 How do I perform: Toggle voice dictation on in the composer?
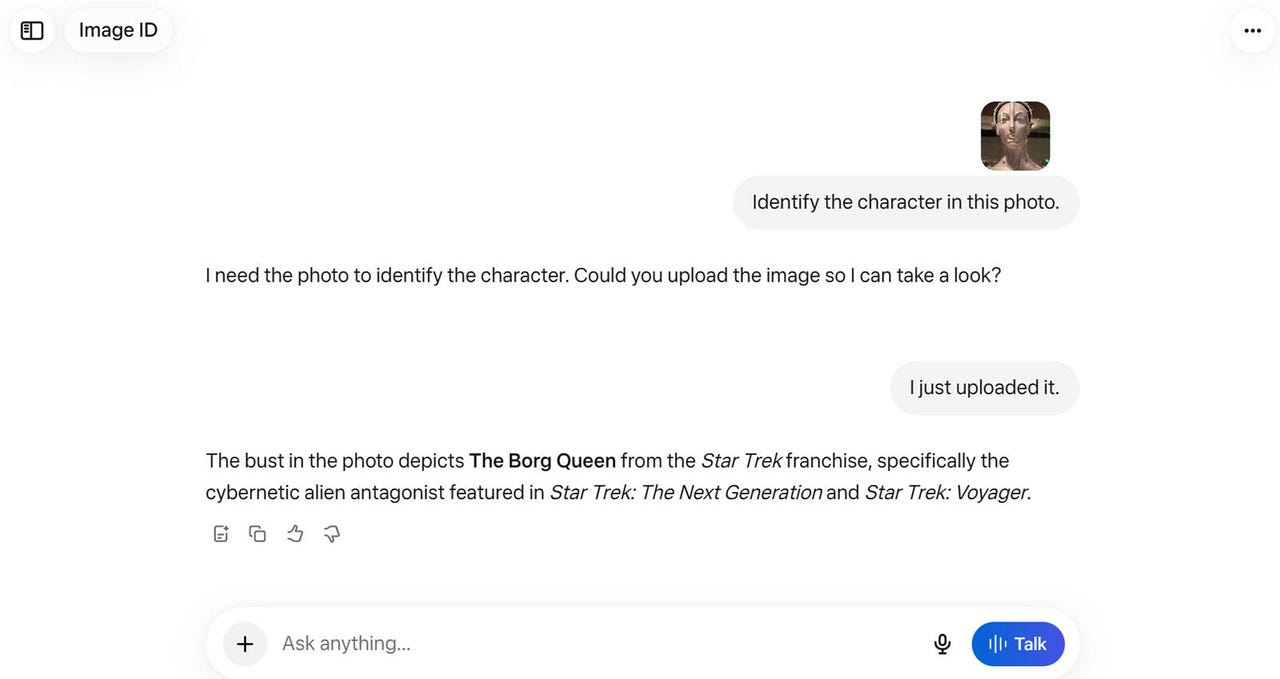pyautogui.click(x=941, y=644)
